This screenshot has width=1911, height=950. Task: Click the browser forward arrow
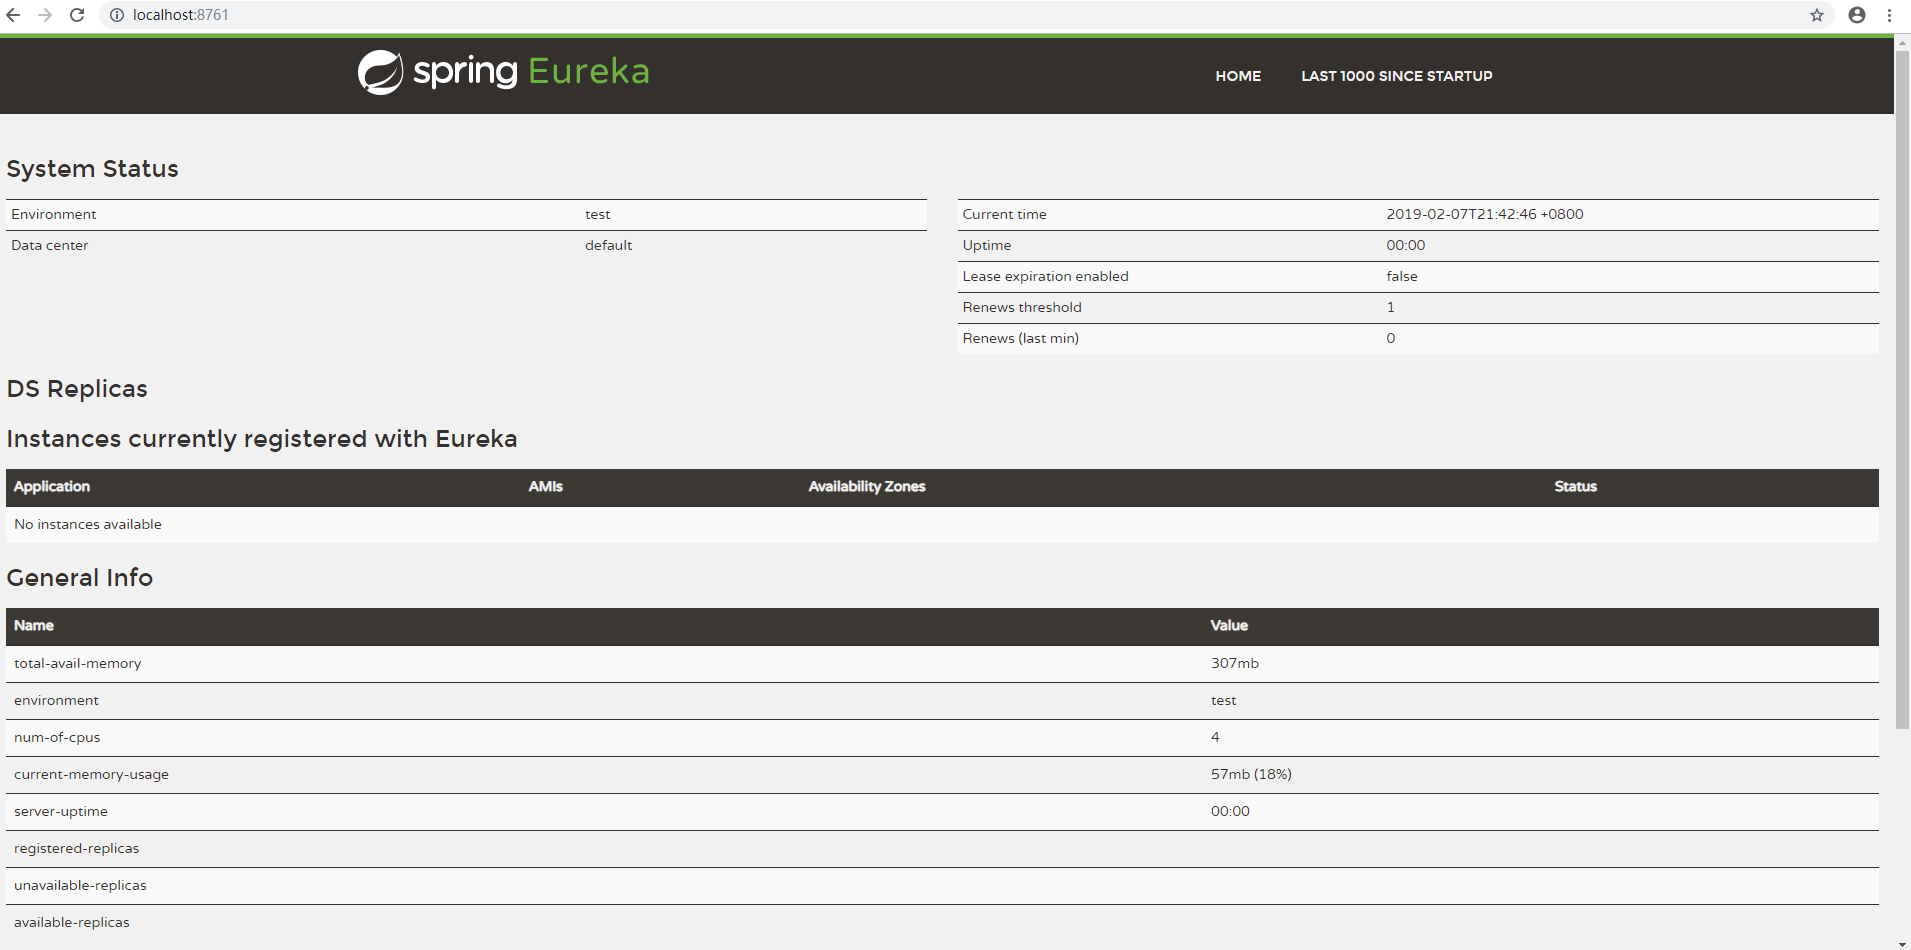coord(45,15)
